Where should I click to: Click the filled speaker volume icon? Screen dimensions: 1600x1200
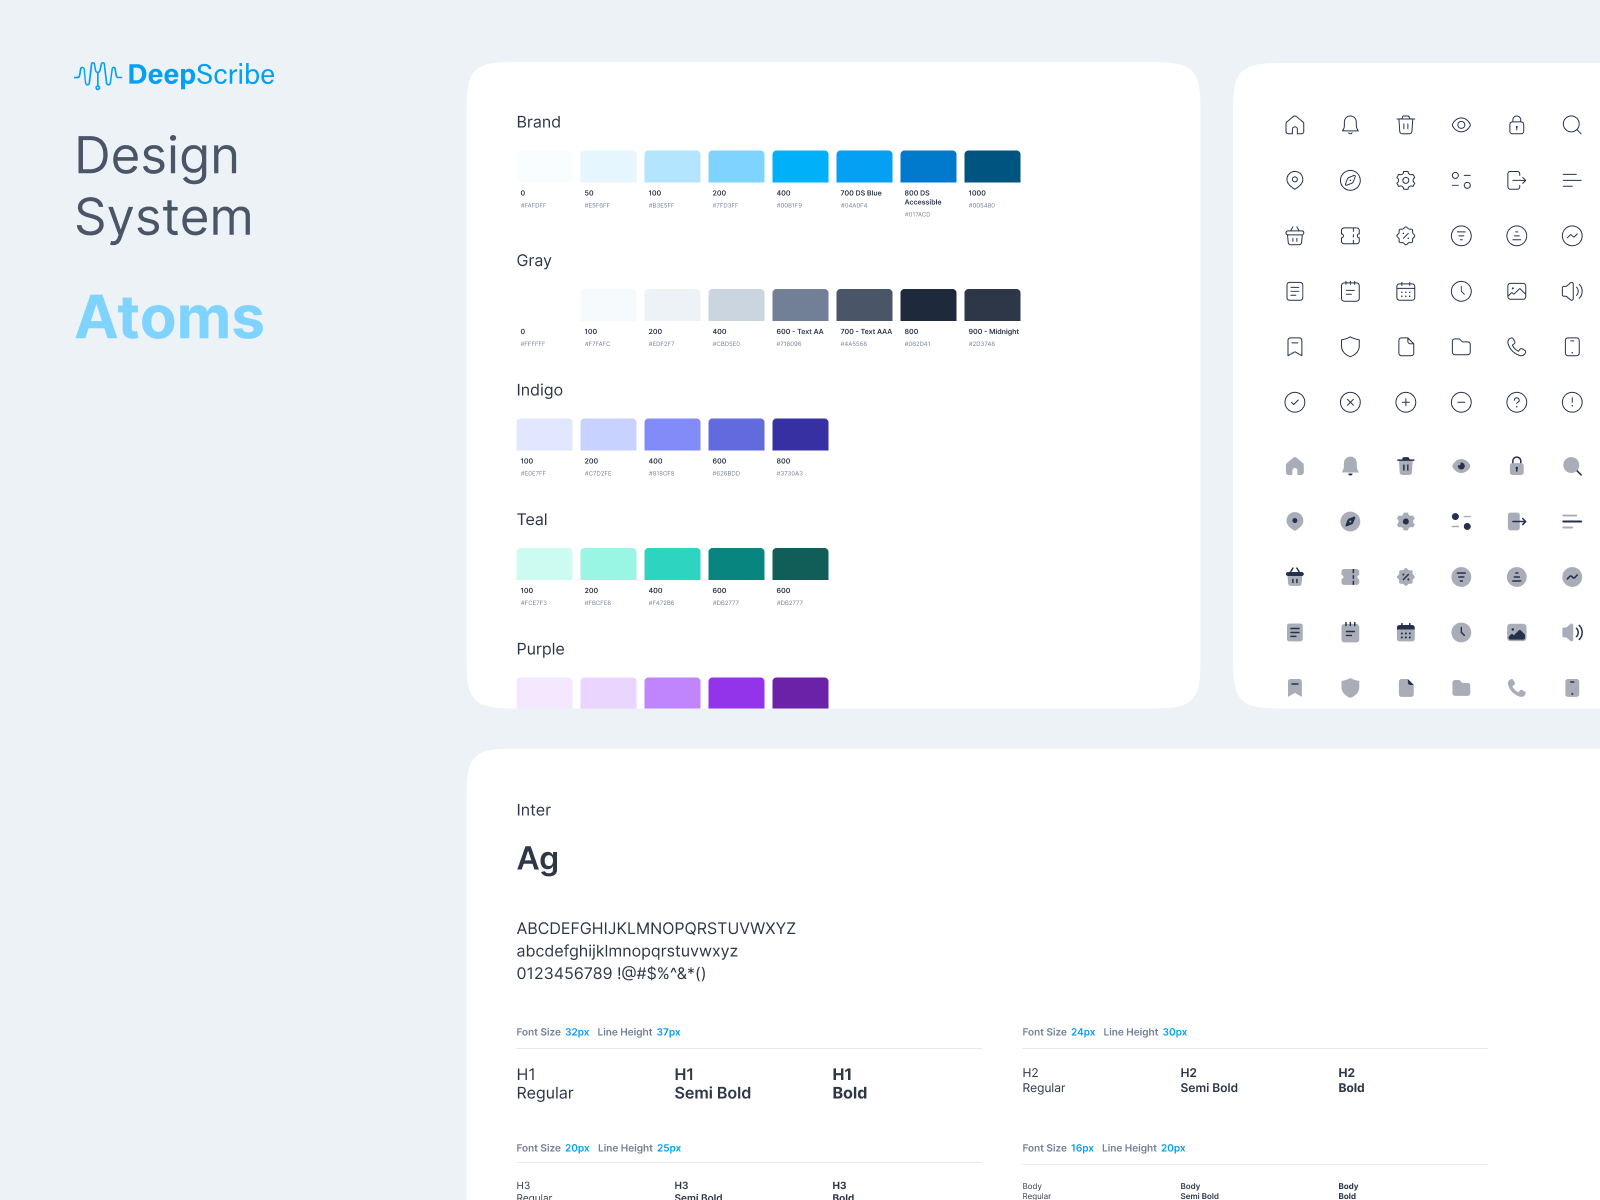1572,632
